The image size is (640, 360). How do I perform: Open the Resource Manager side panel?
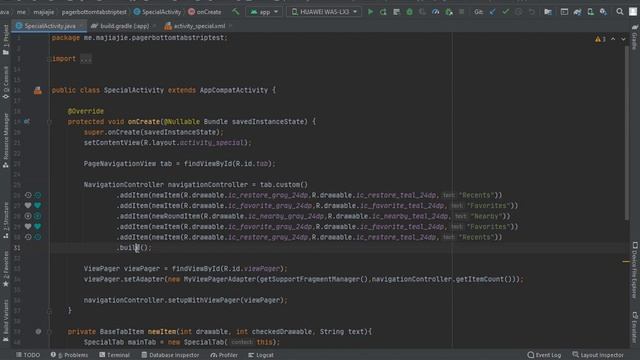[6, 141]
